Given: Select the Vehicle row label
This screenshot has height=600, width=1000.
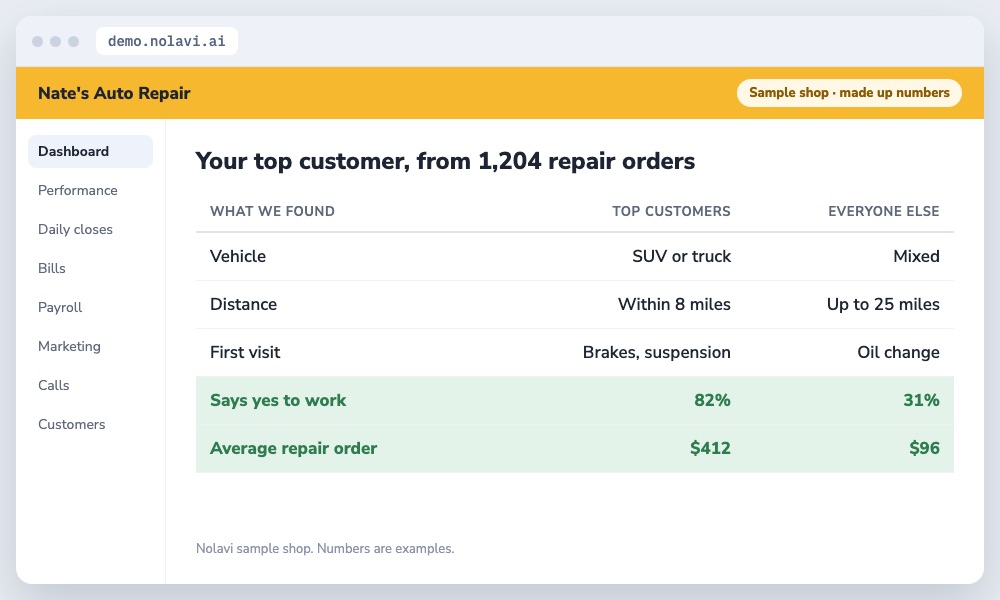Looking at the screenshot, I should point(238,256).
